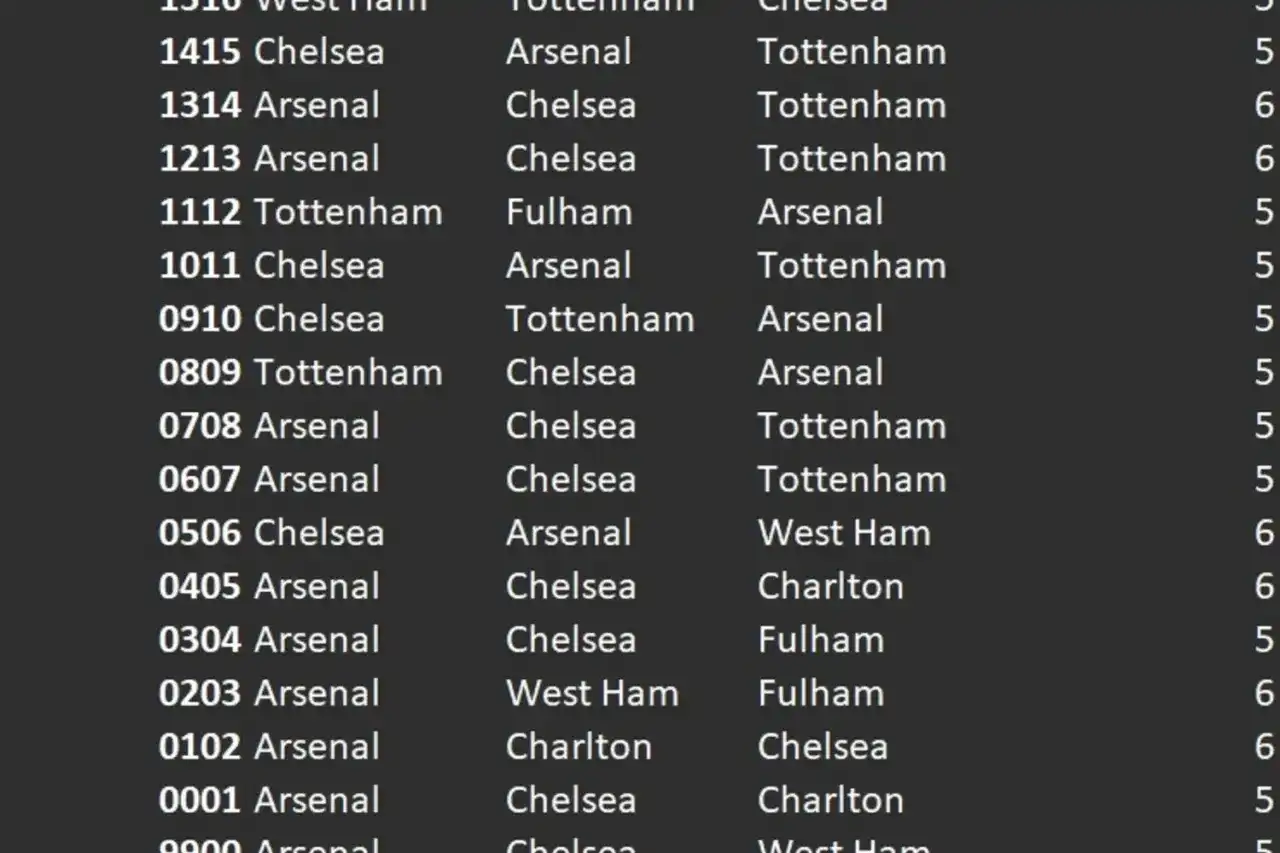Select the 0708 season label
The image size is (1280, 853).
click(199, 426)
